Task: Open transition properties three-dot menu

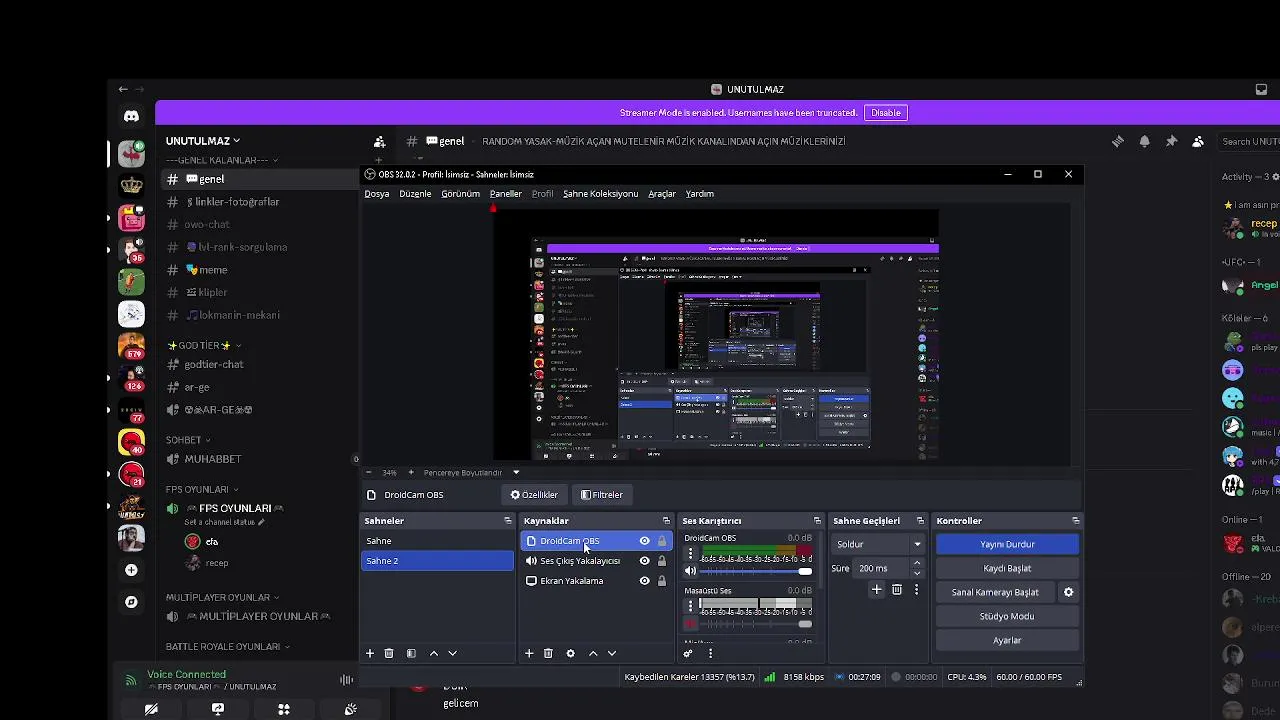Action: click(x=916, y=590)
